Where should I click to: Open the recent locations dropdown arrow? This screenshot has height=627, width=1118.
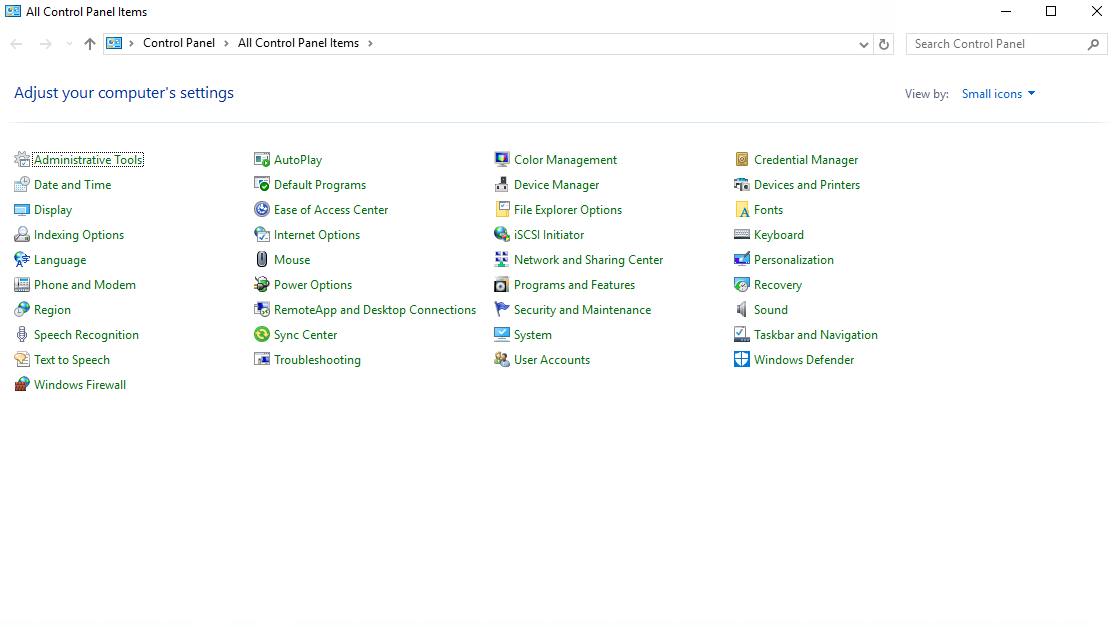coord(68,44)
